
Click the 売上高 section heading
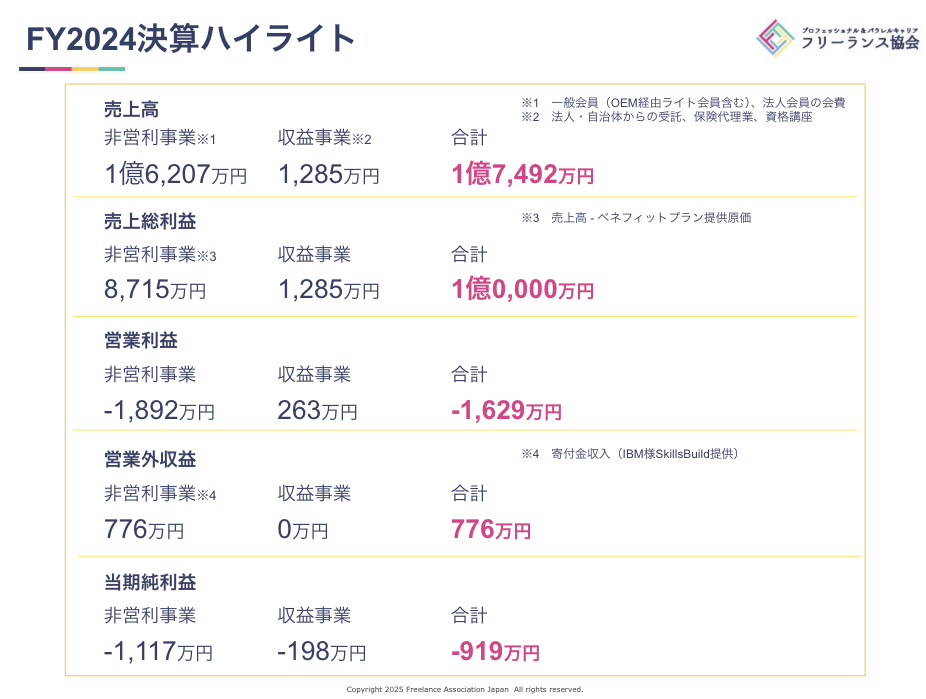coord(131,110)
